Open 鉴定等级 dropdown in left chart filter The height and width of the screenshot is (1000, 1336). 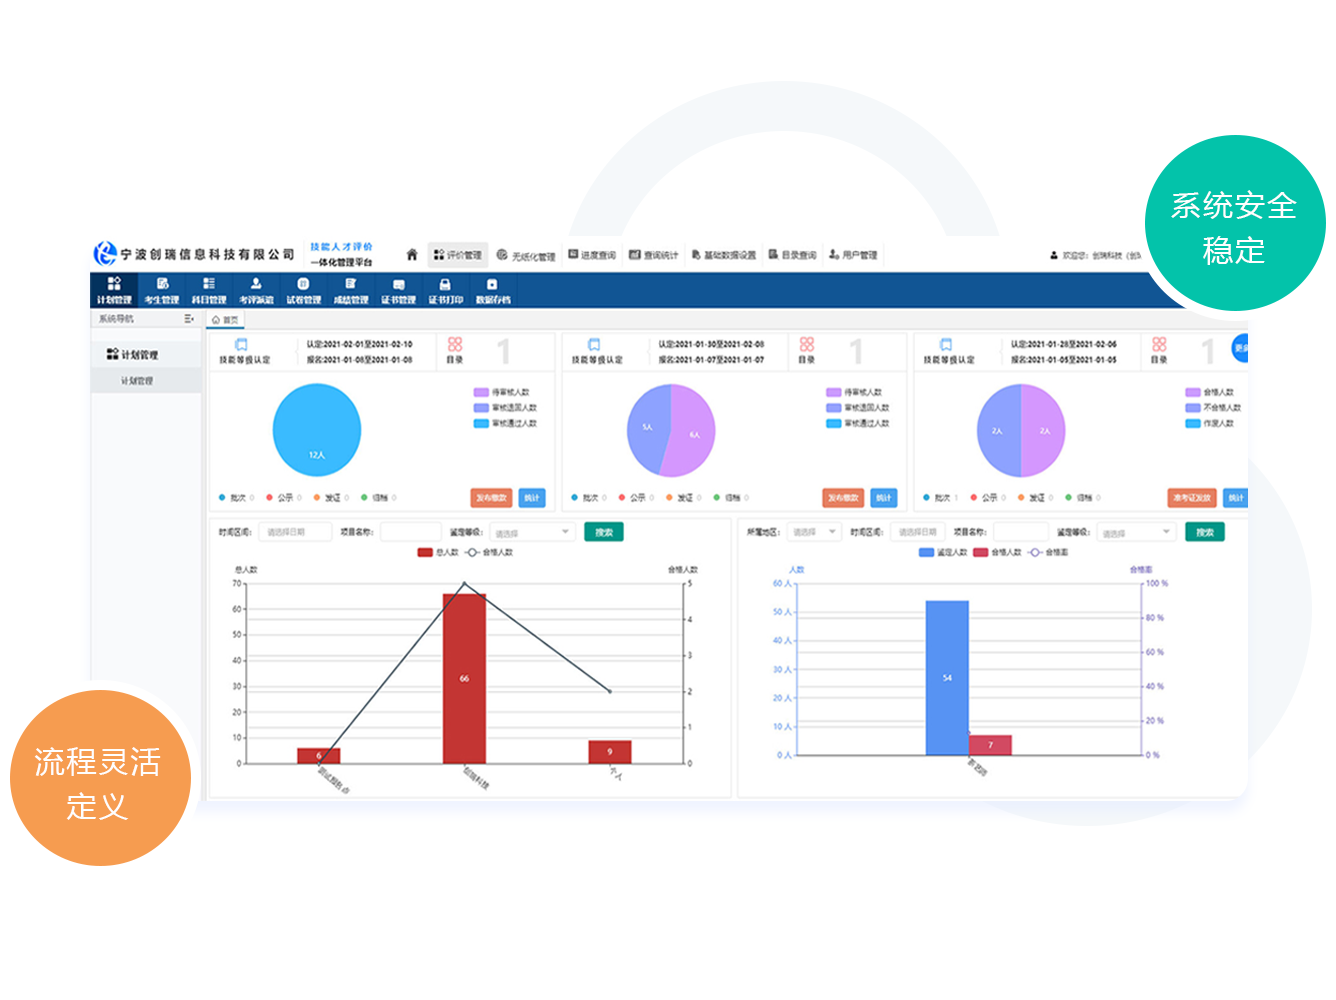pos(532,532)
